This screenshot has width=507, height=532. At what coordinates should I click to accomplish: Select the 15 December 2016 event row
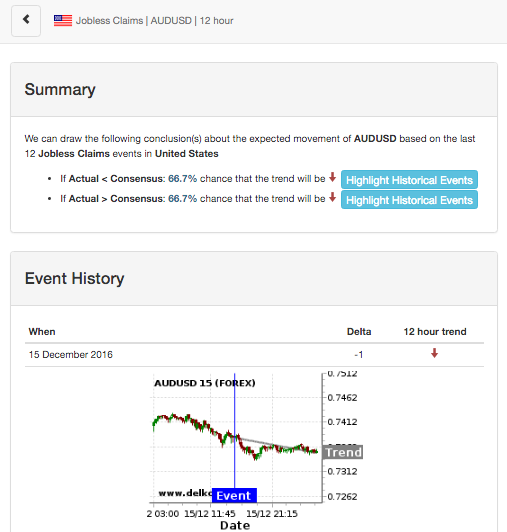tap(254, 355)
